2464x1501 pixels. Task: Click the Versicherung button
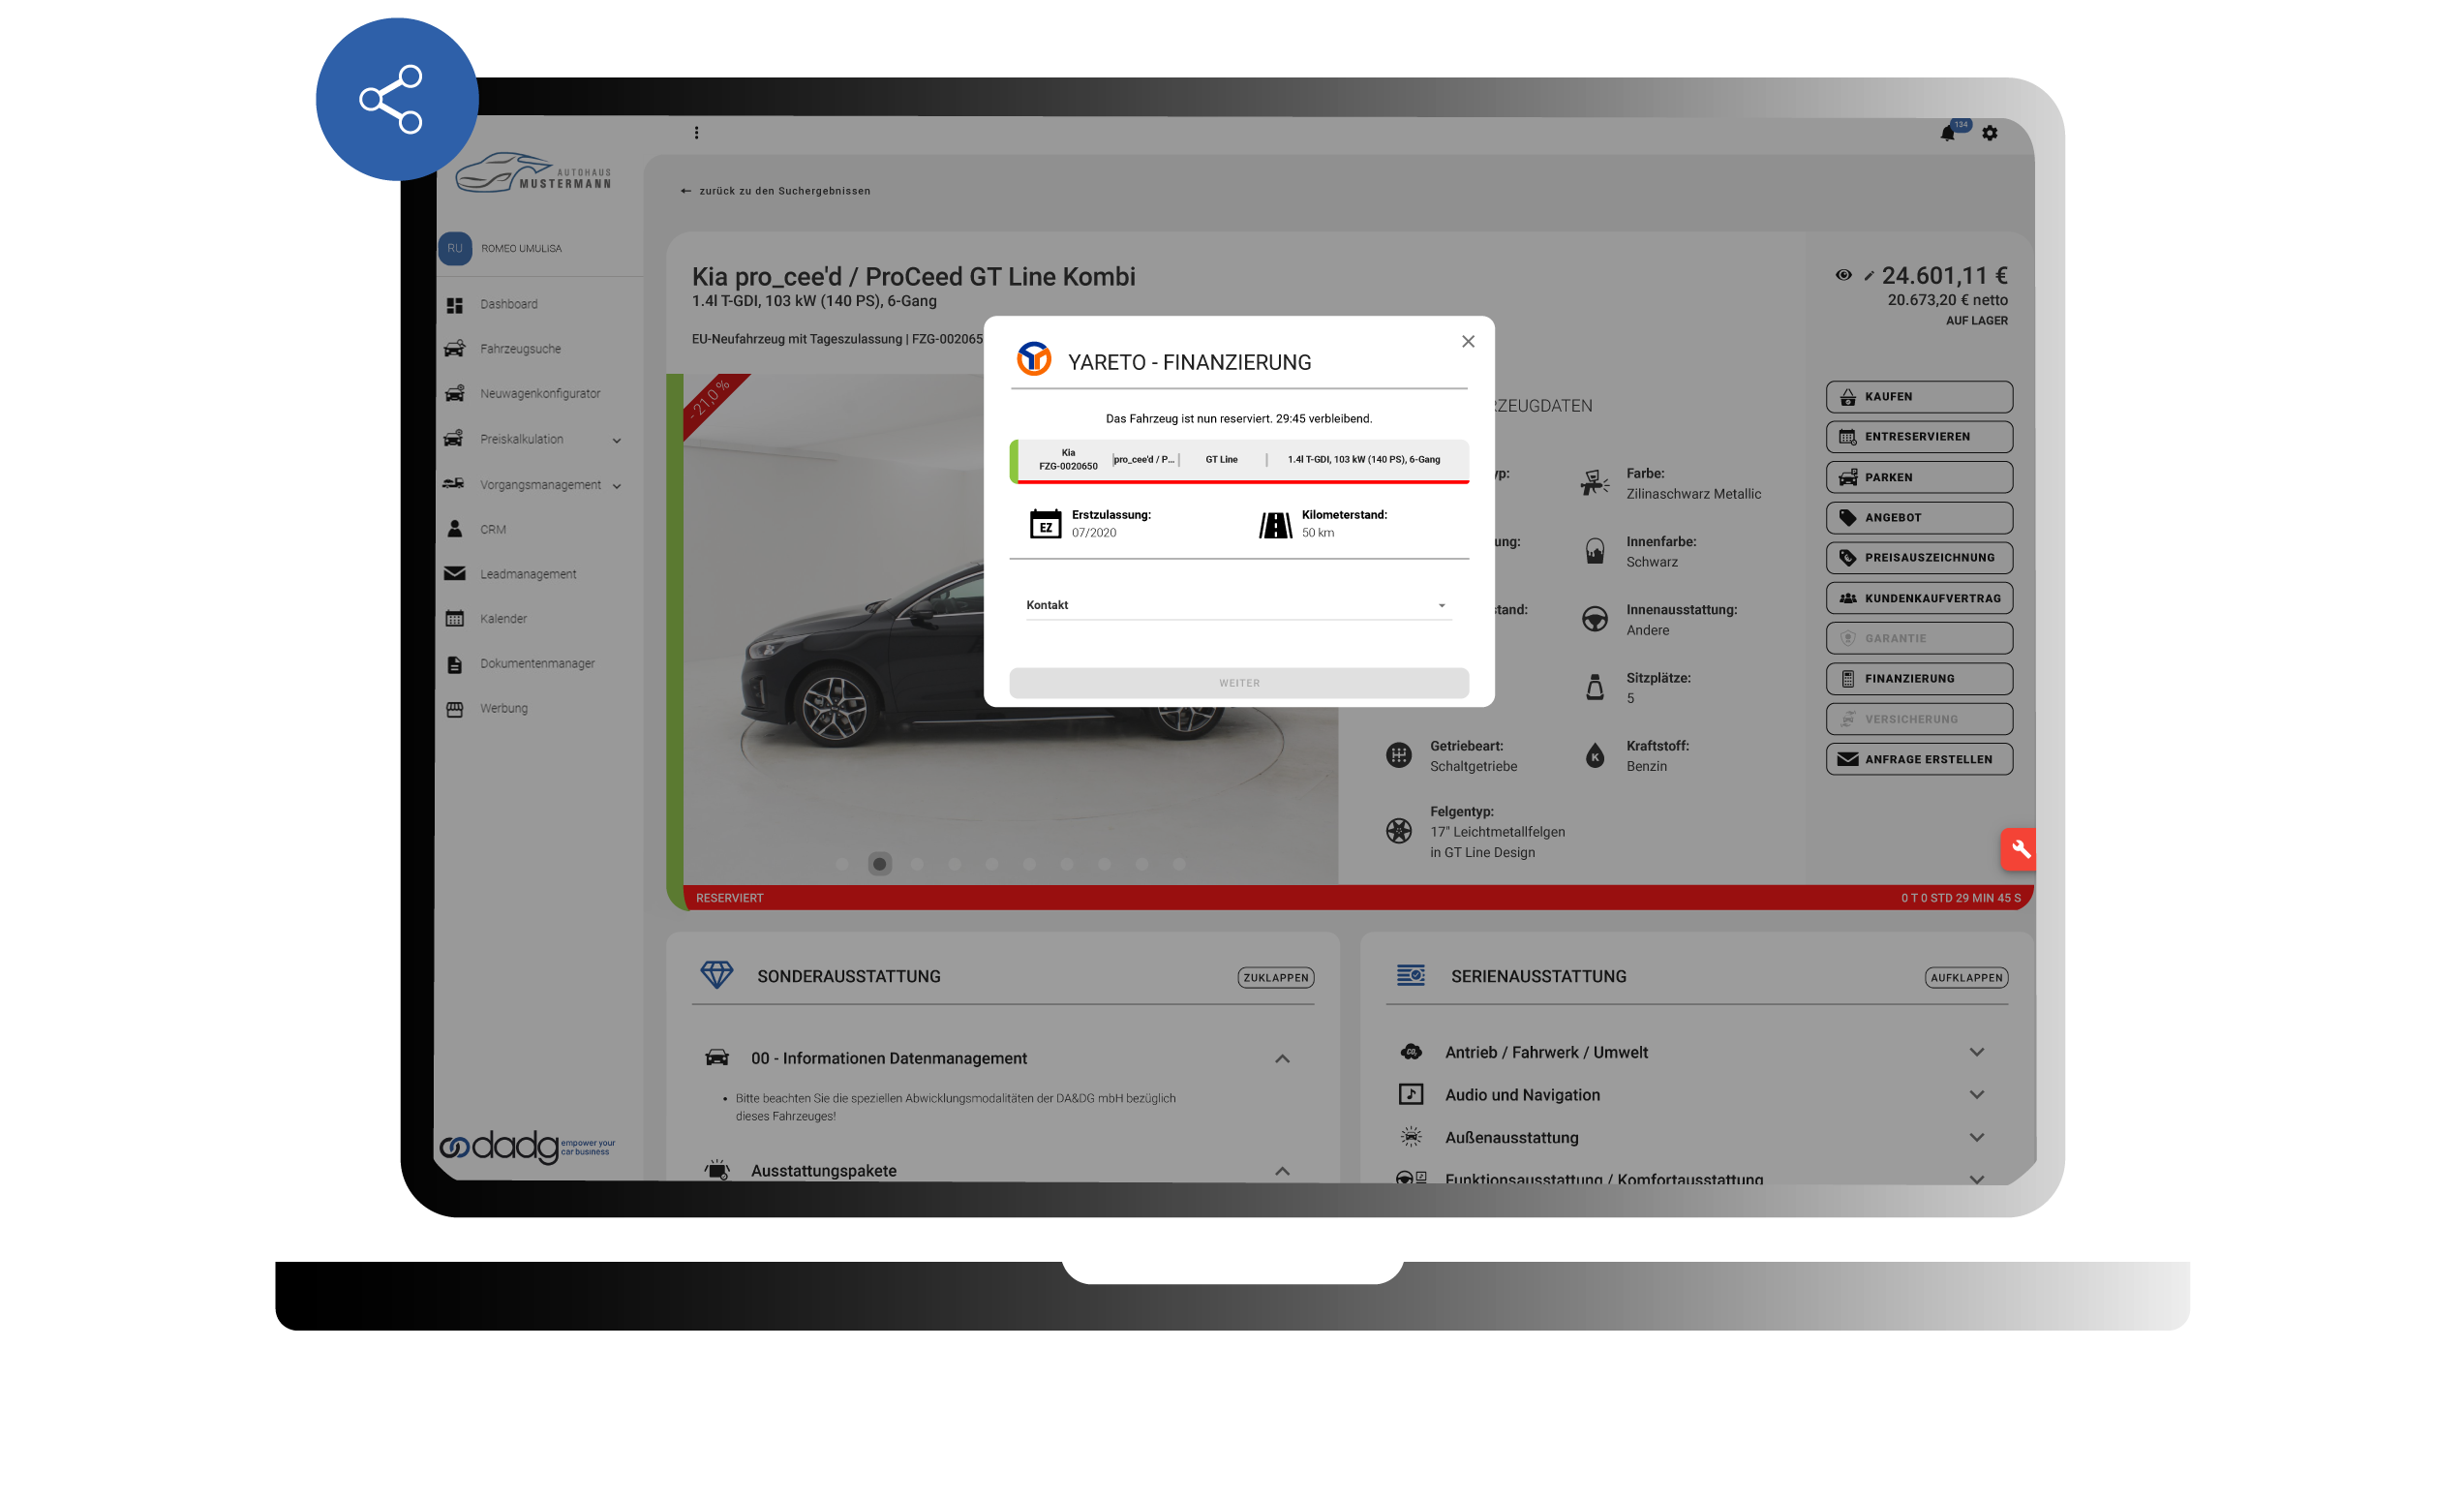tap(1919, 720)
